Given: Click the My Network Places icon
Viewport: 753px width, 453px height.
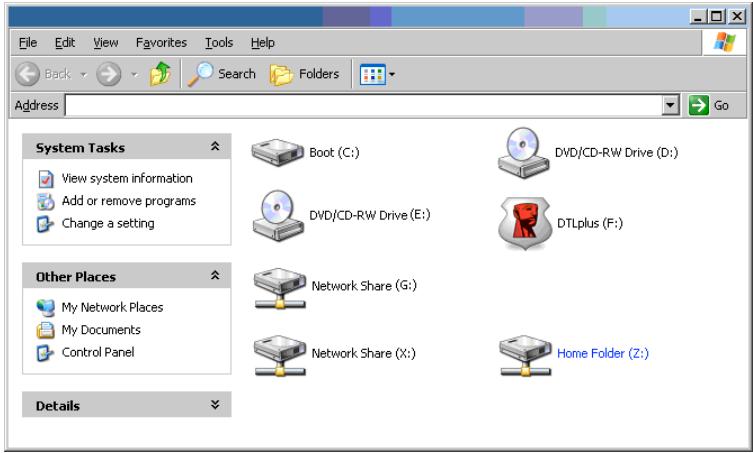Looking at the screenshot, I should coord(46,307).
